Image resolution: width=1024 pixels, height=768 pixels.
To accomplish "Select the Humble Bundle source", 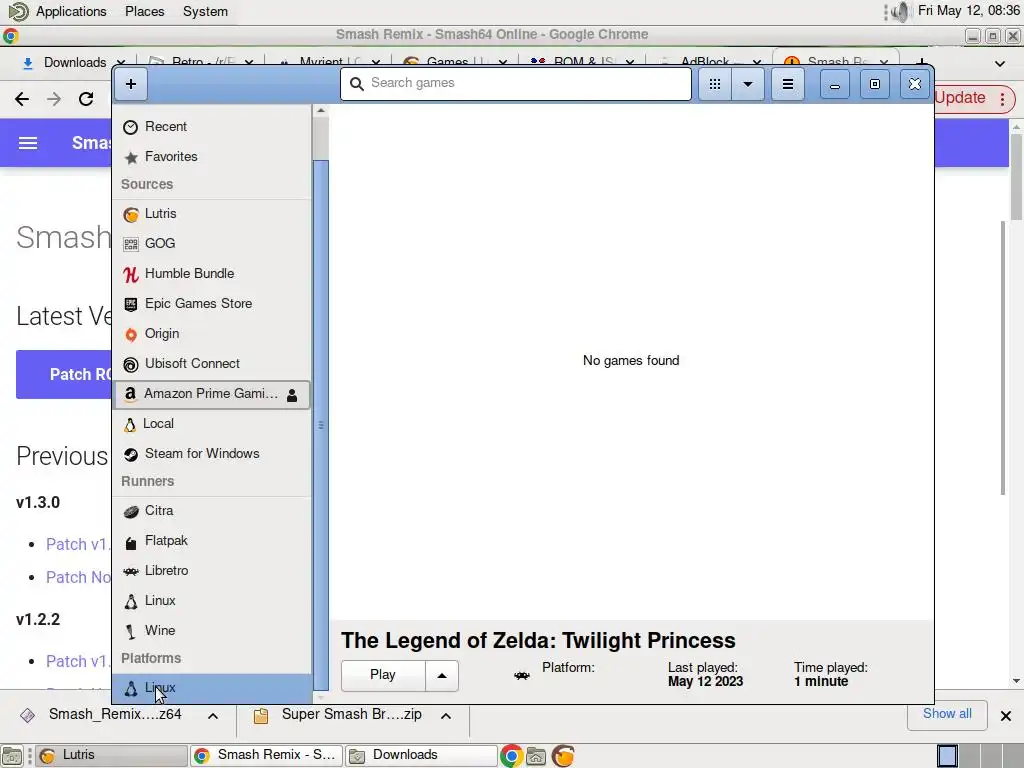I will pos(212,274).
